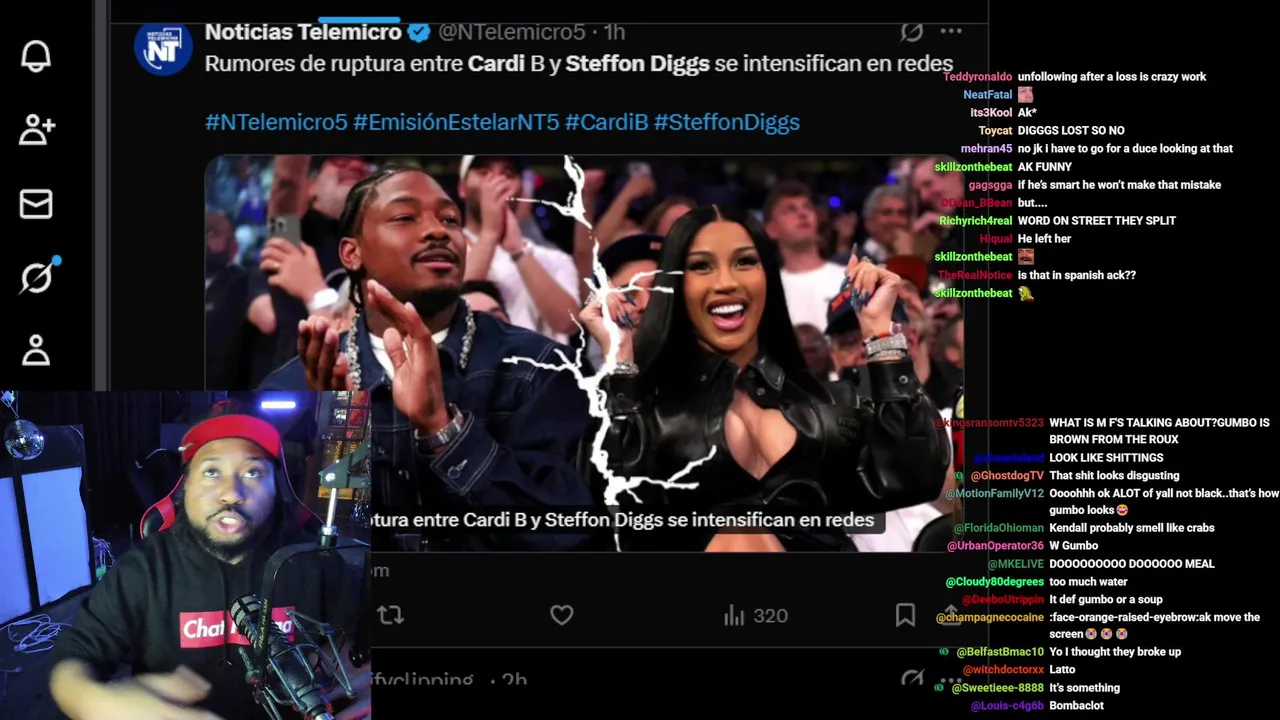Viewport: 1280px width, 720px height.
Task: Click chat username Richyrich4real
Action: coord(975,221)
